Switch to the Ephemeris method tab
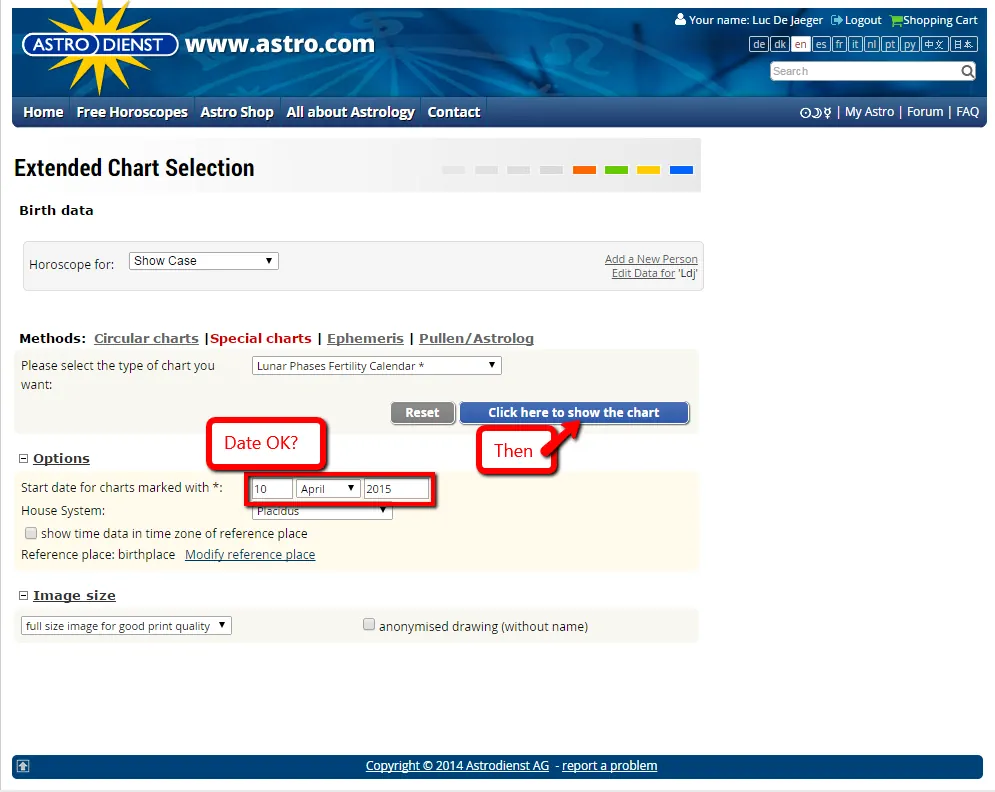 point(365,338)
